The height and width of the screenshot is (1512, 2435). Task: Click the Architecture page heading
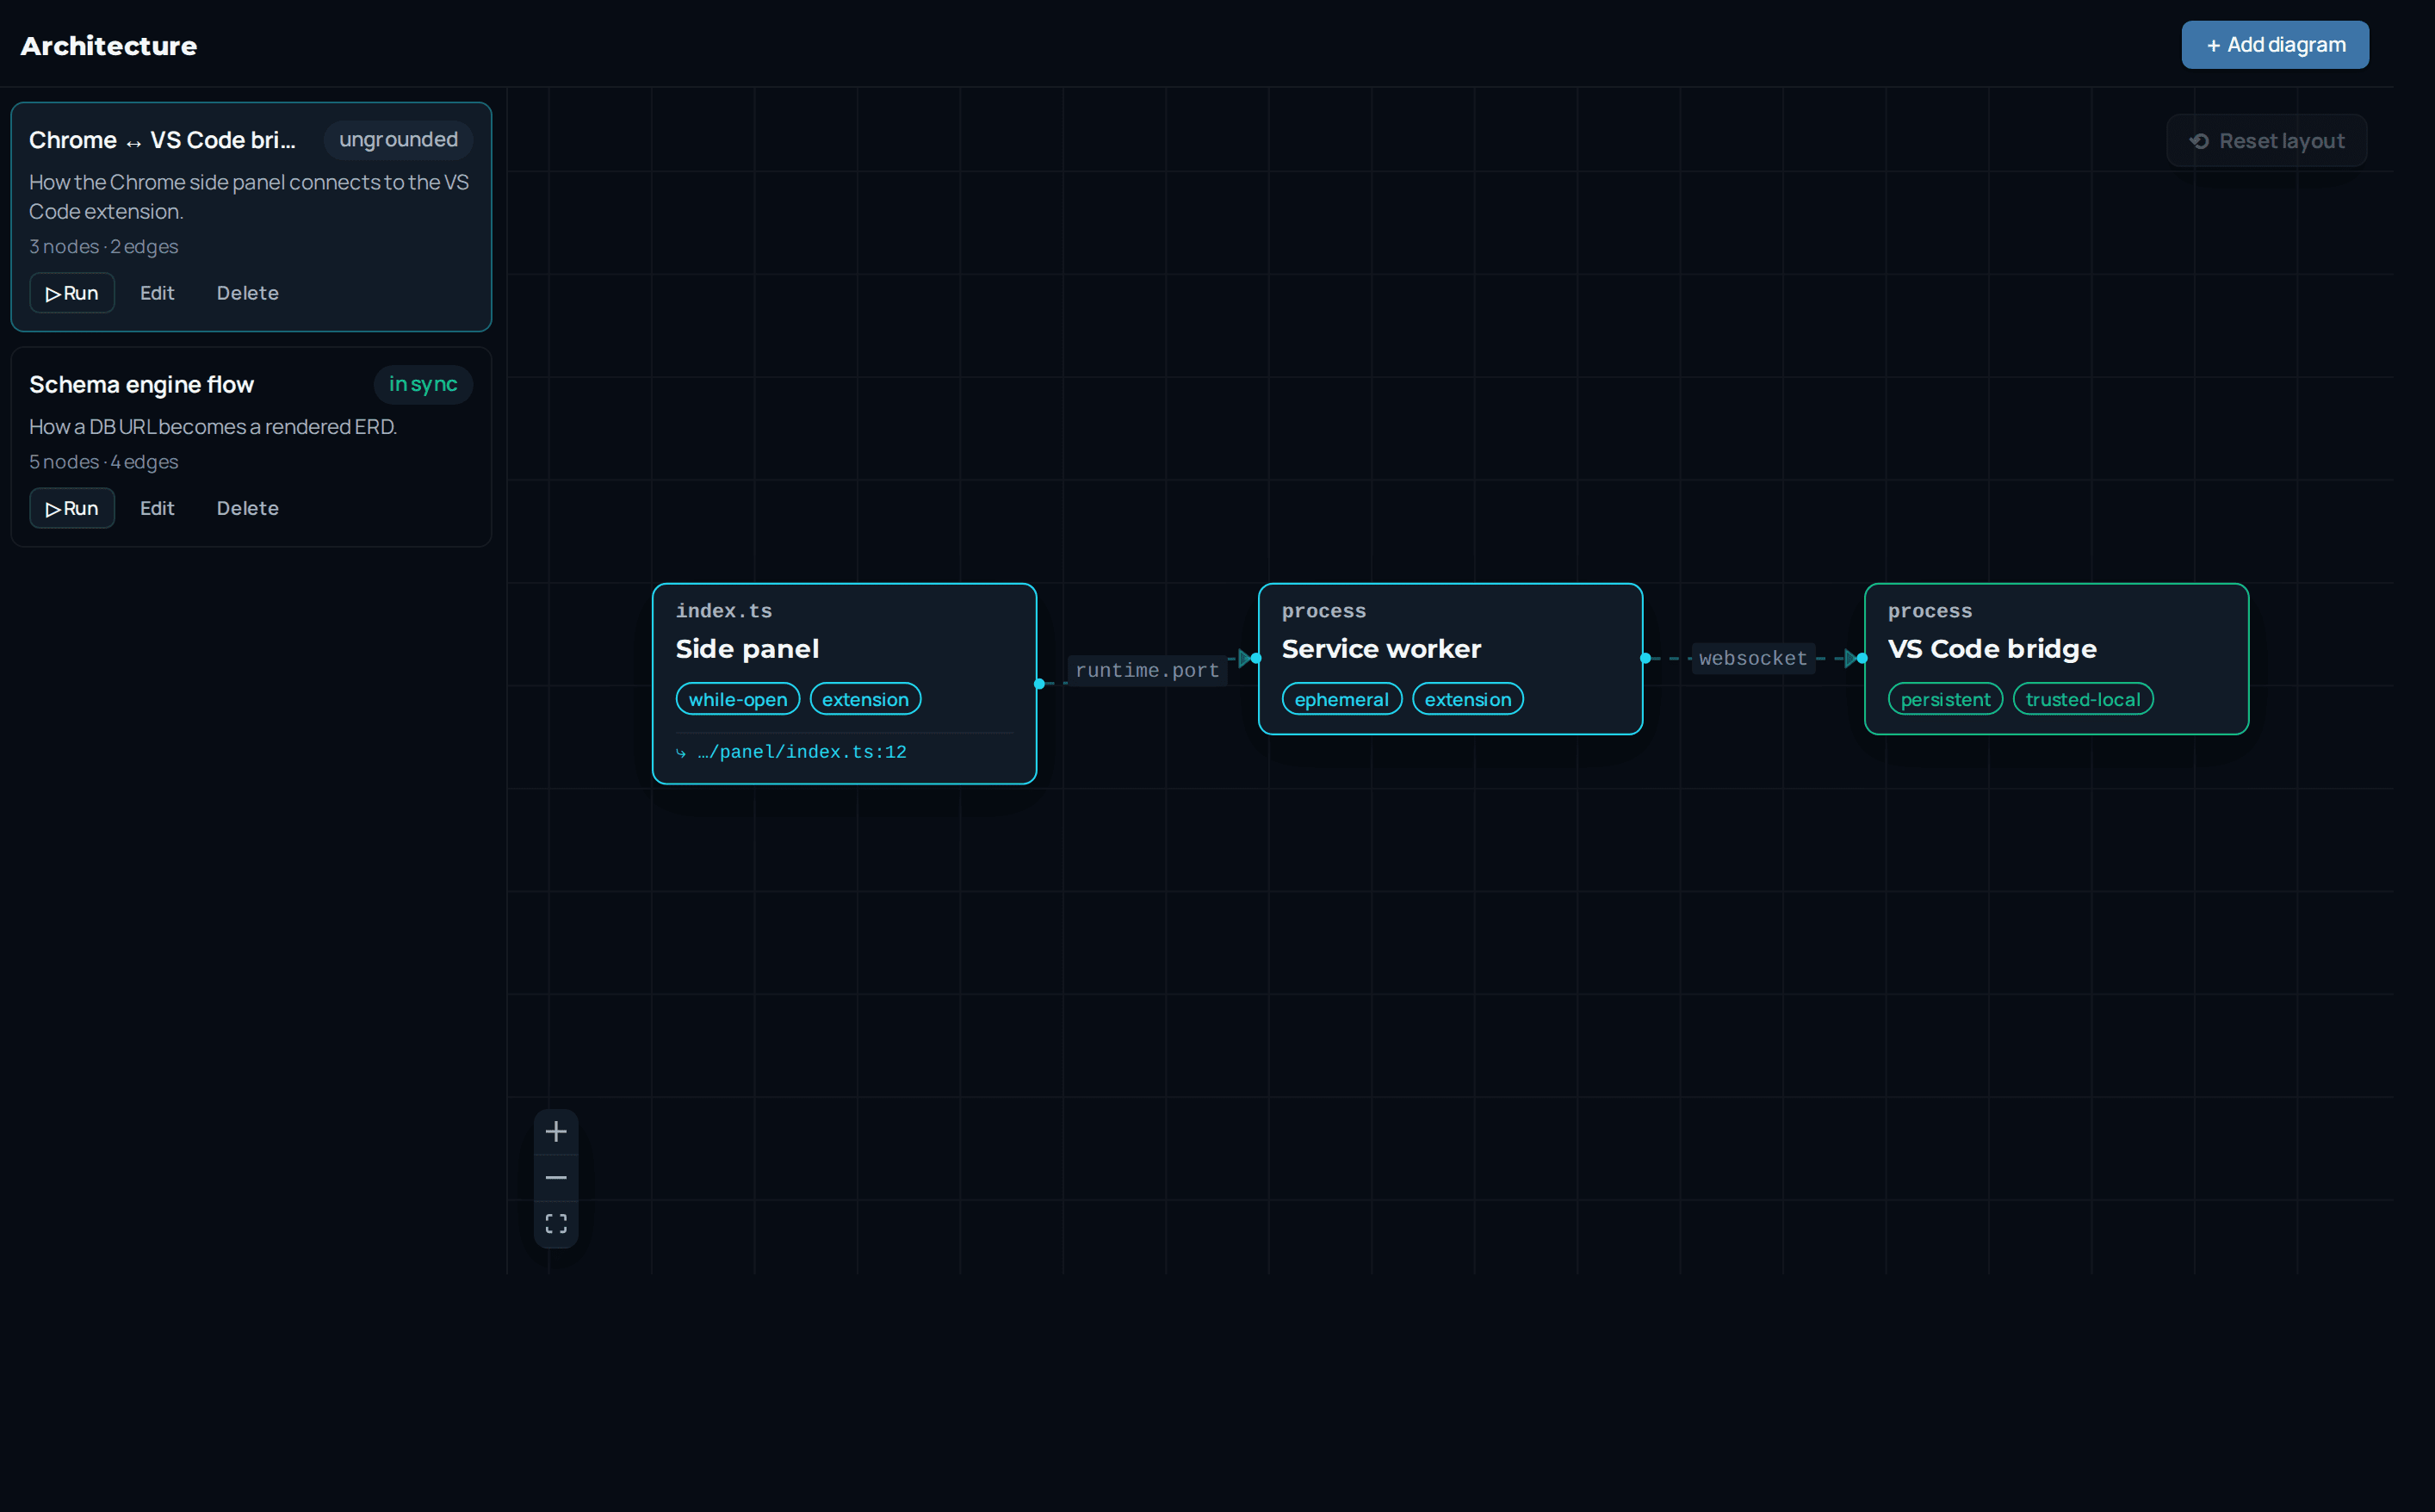coord(109,46)
